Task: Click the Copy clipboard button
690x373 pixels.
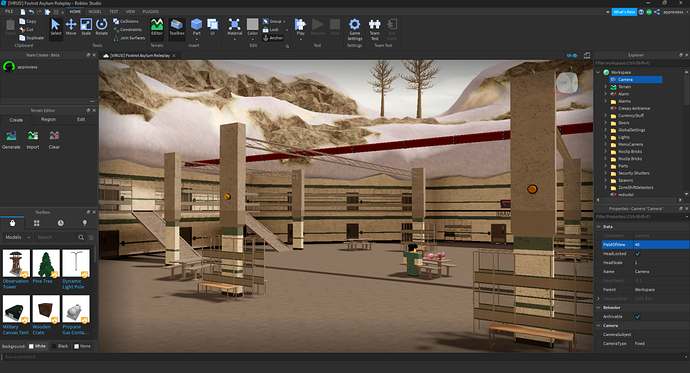Action: [28, 21]
